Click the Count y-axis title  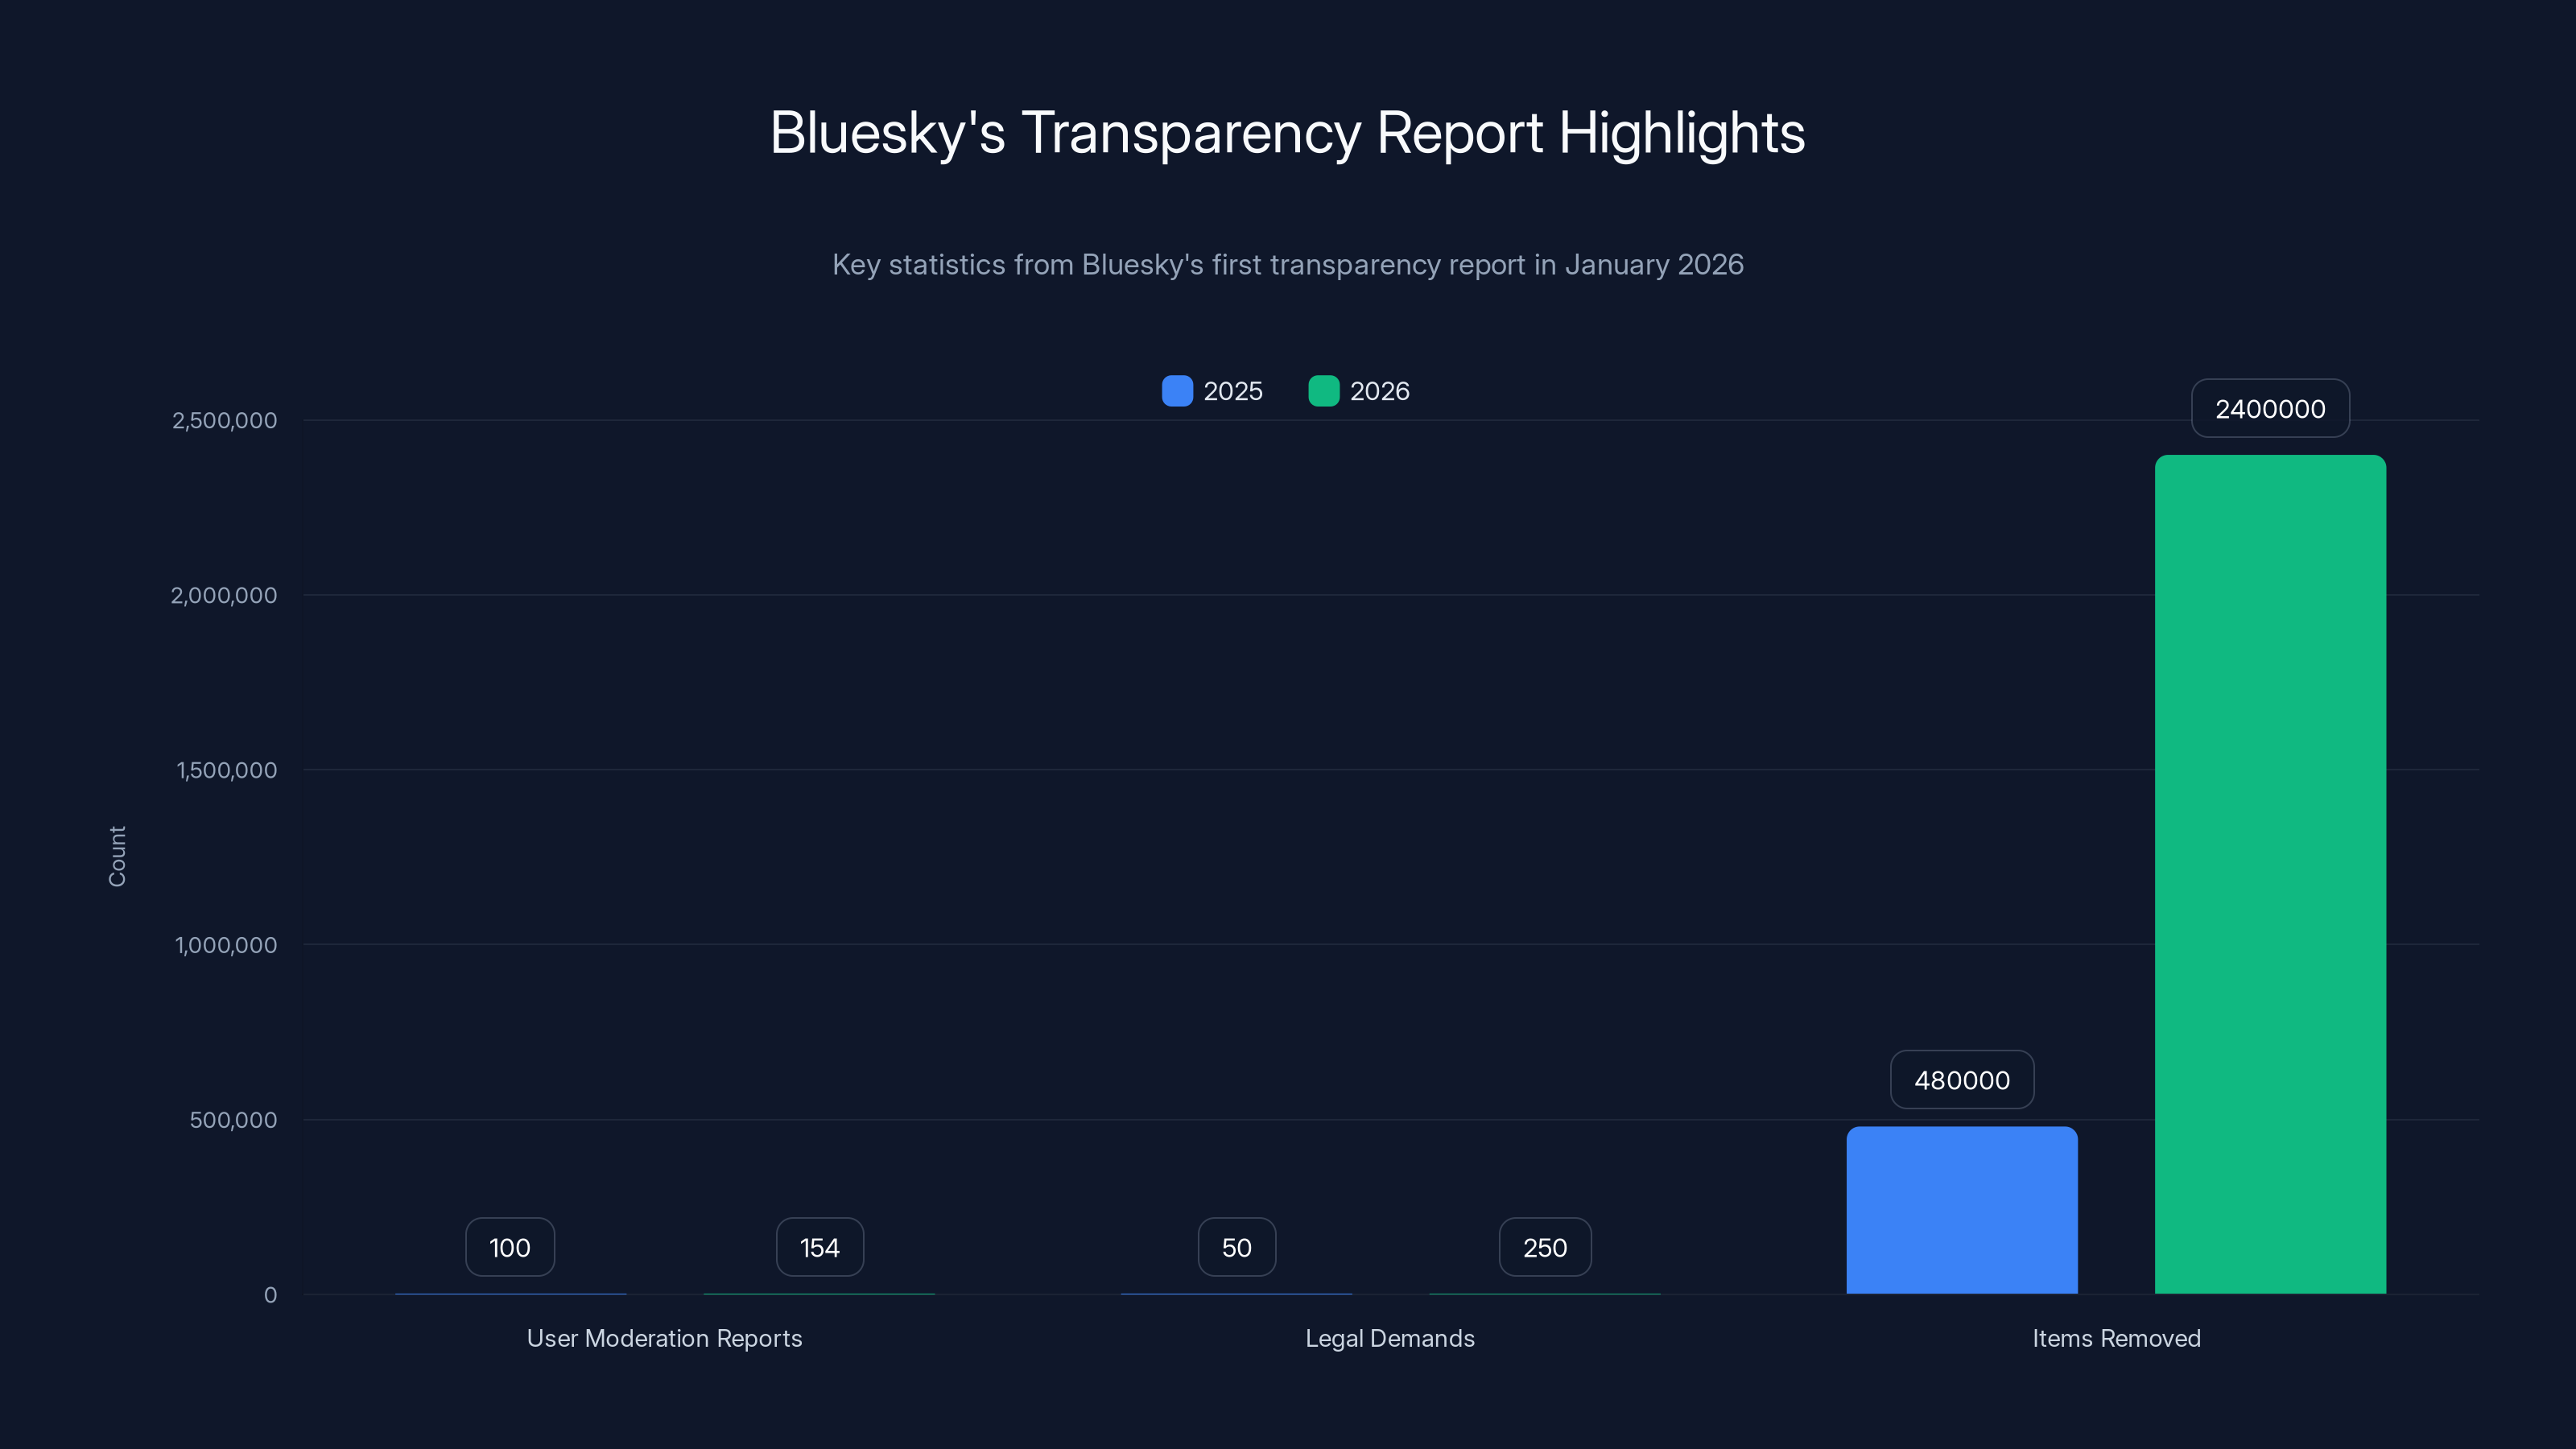(117, 856)
